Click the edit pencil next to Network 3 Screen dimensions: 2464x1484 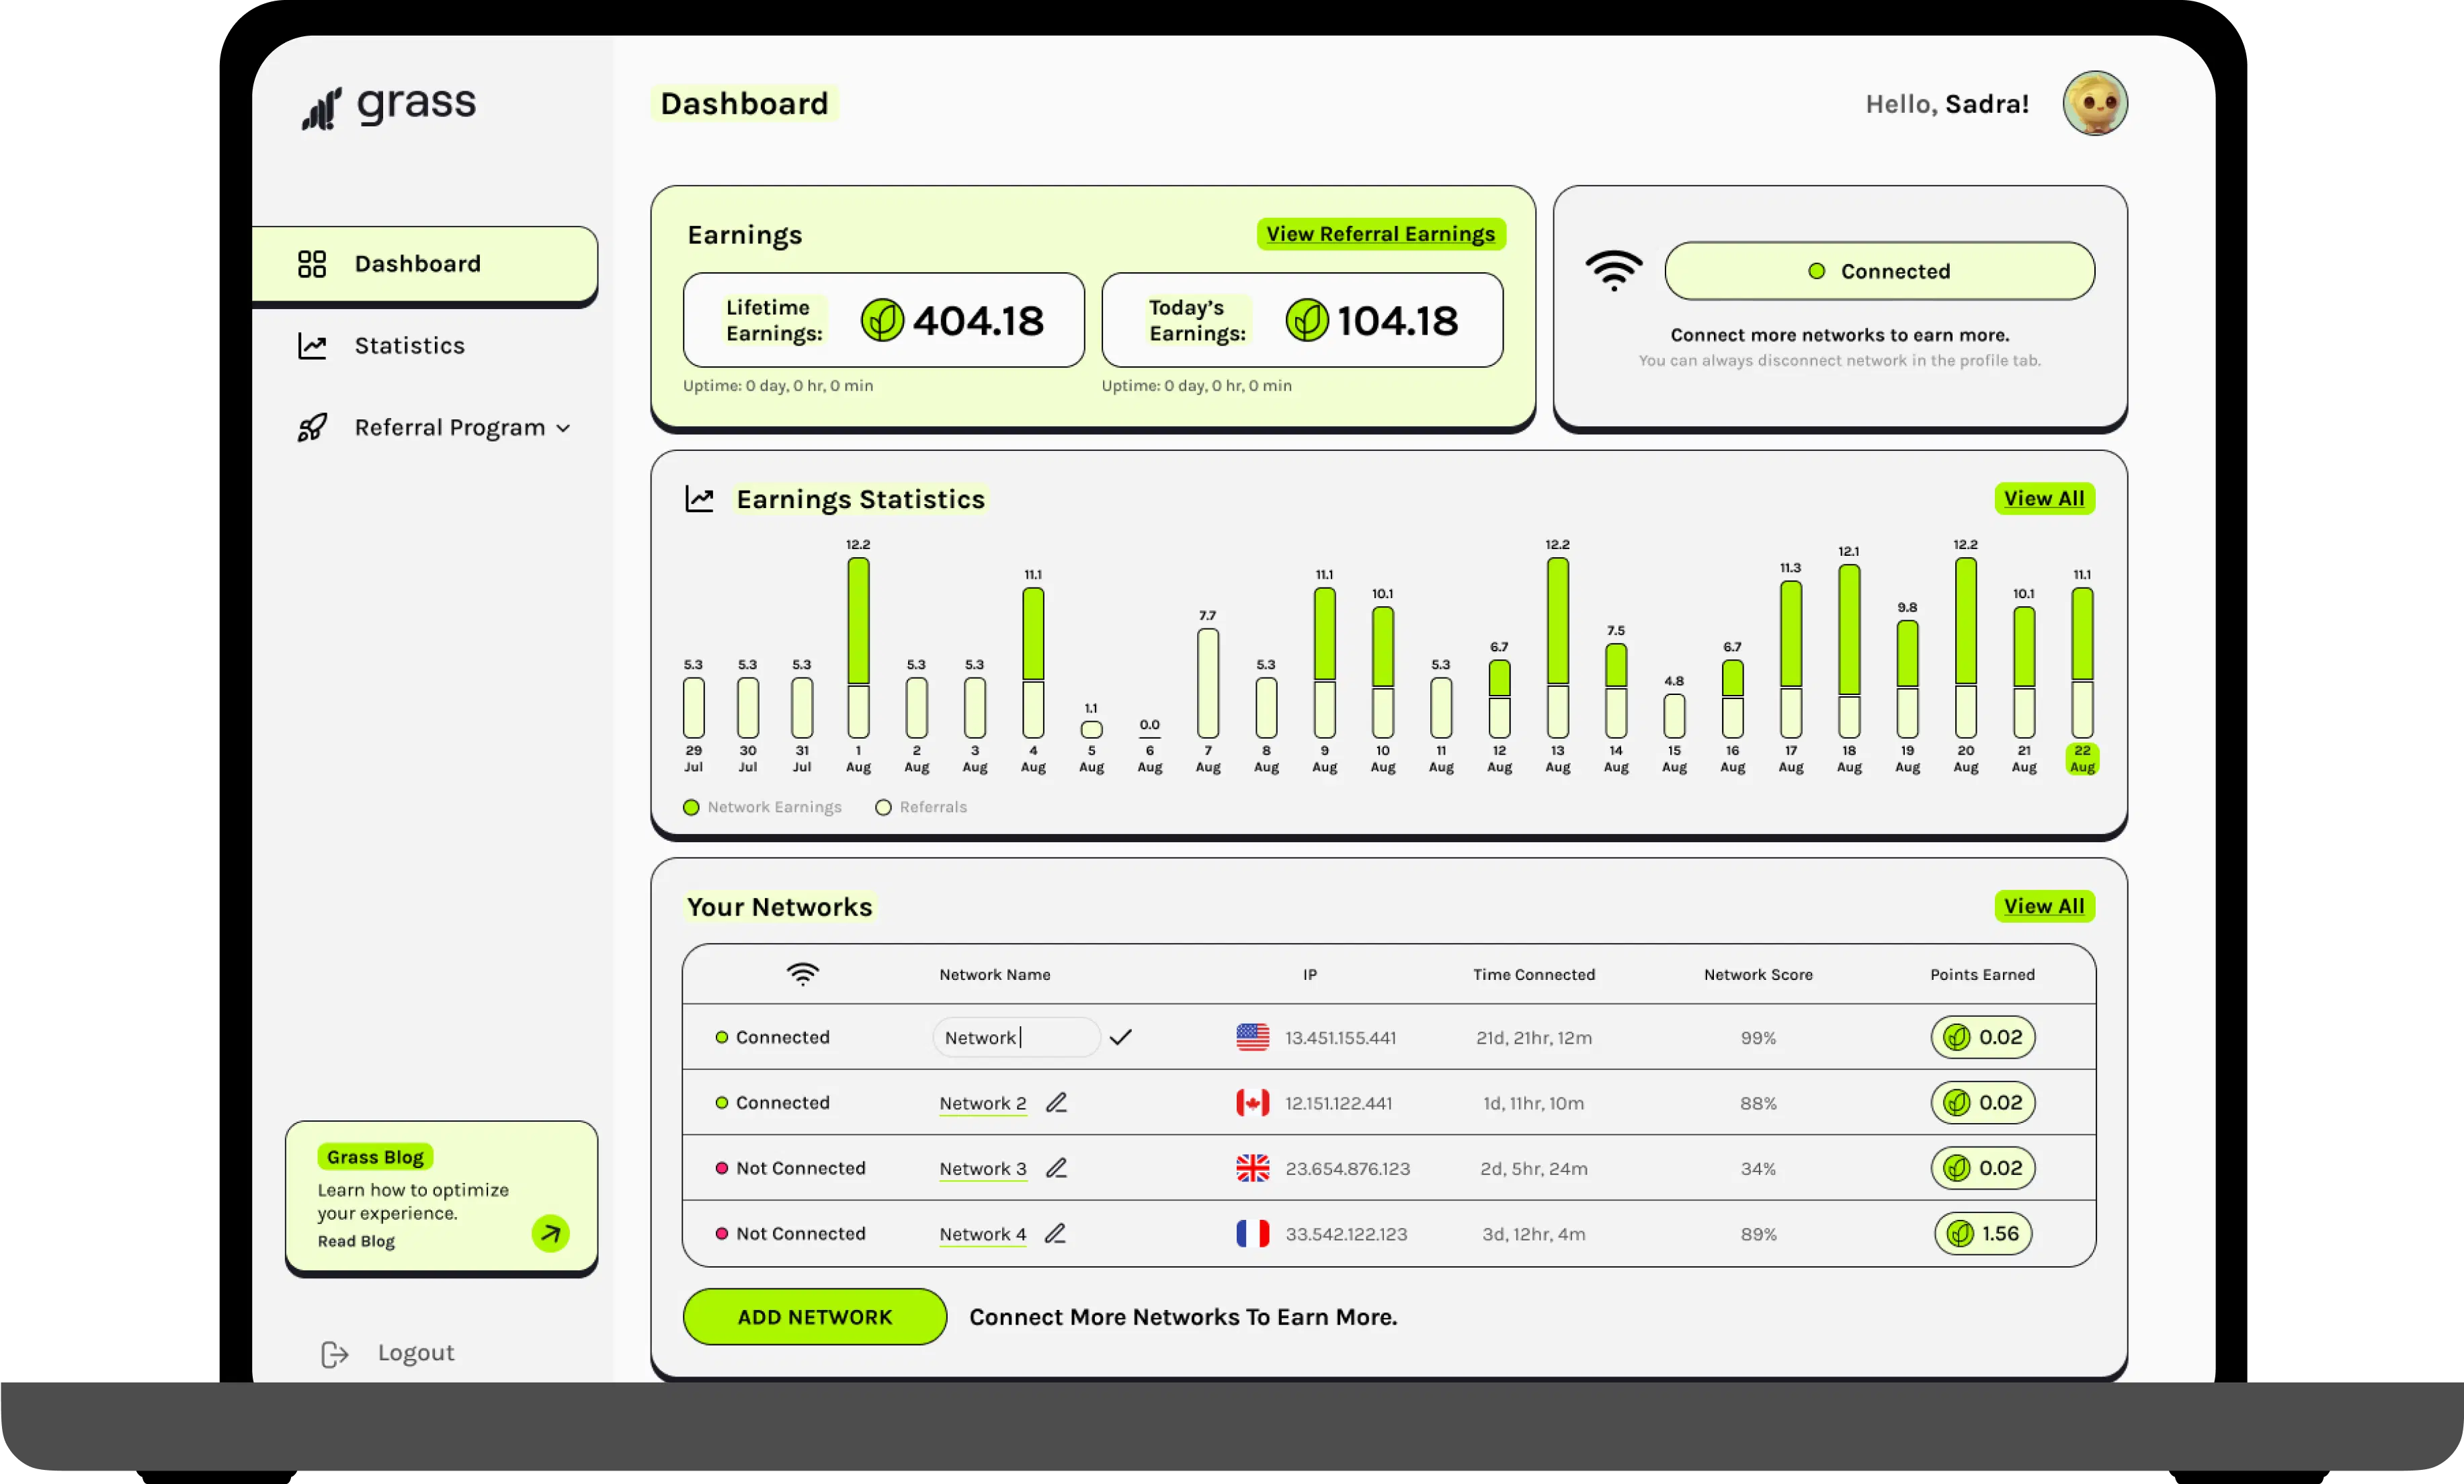click(x=1056, y=1167)
